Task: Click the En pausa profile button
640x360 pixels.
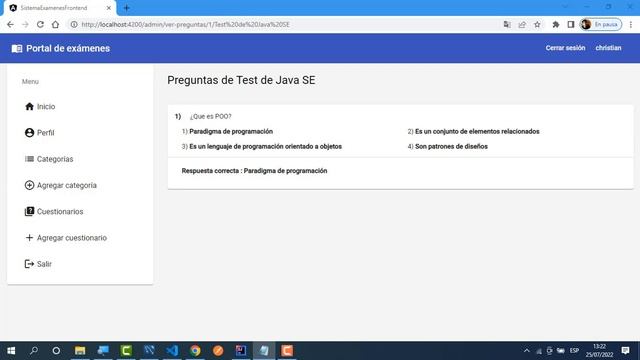Action: point(601,24)
